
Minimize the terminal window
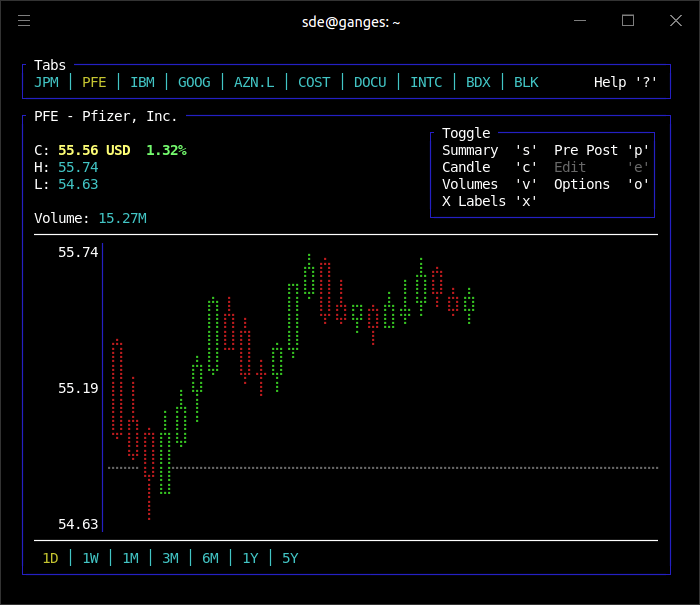580,21
